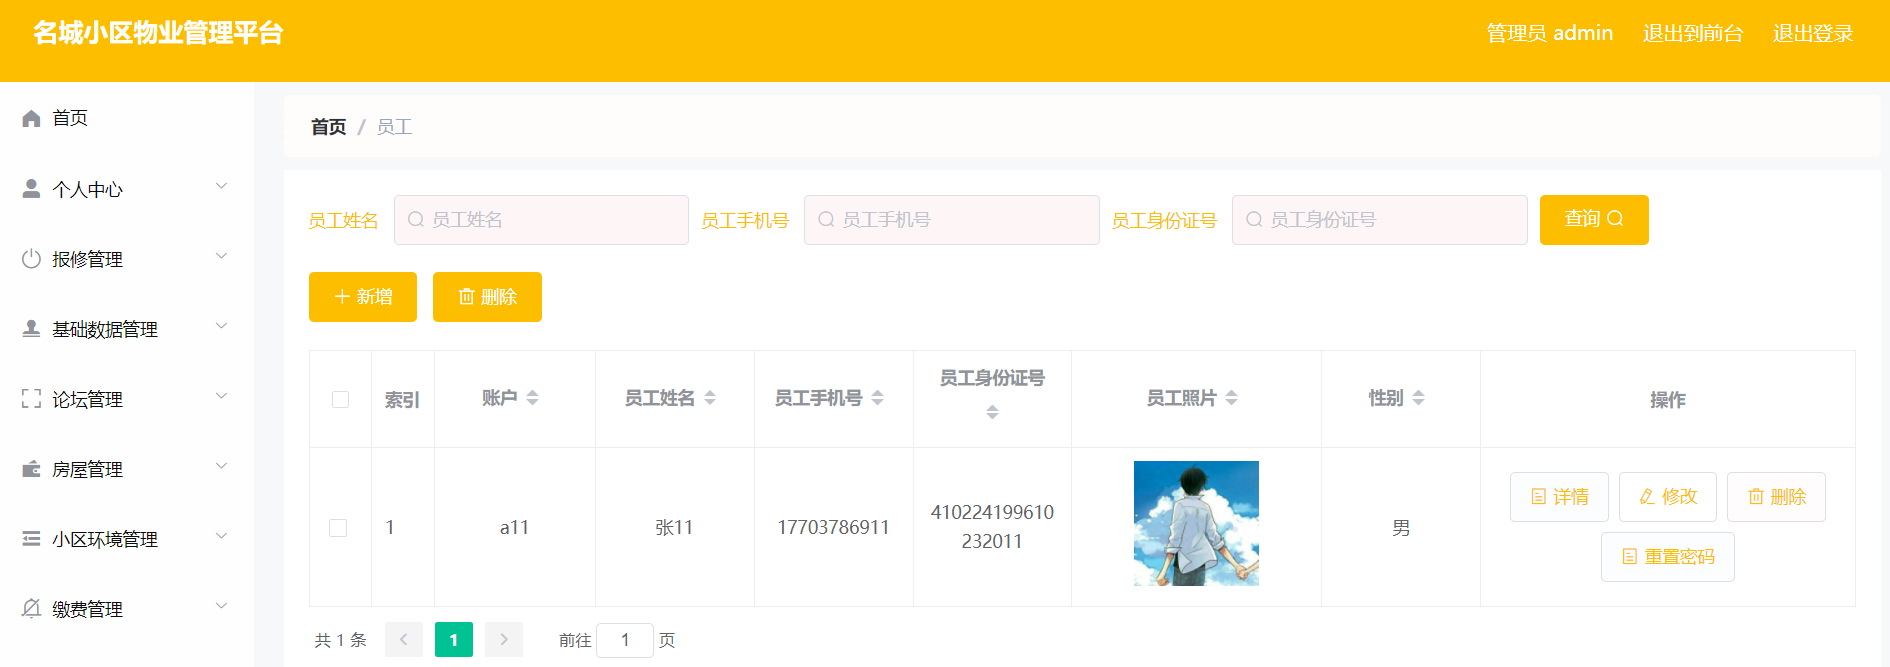The image size is (1890, 667).
Task: Click the wallet icon for 房屋管理
Action: click(x=31, y=468)
